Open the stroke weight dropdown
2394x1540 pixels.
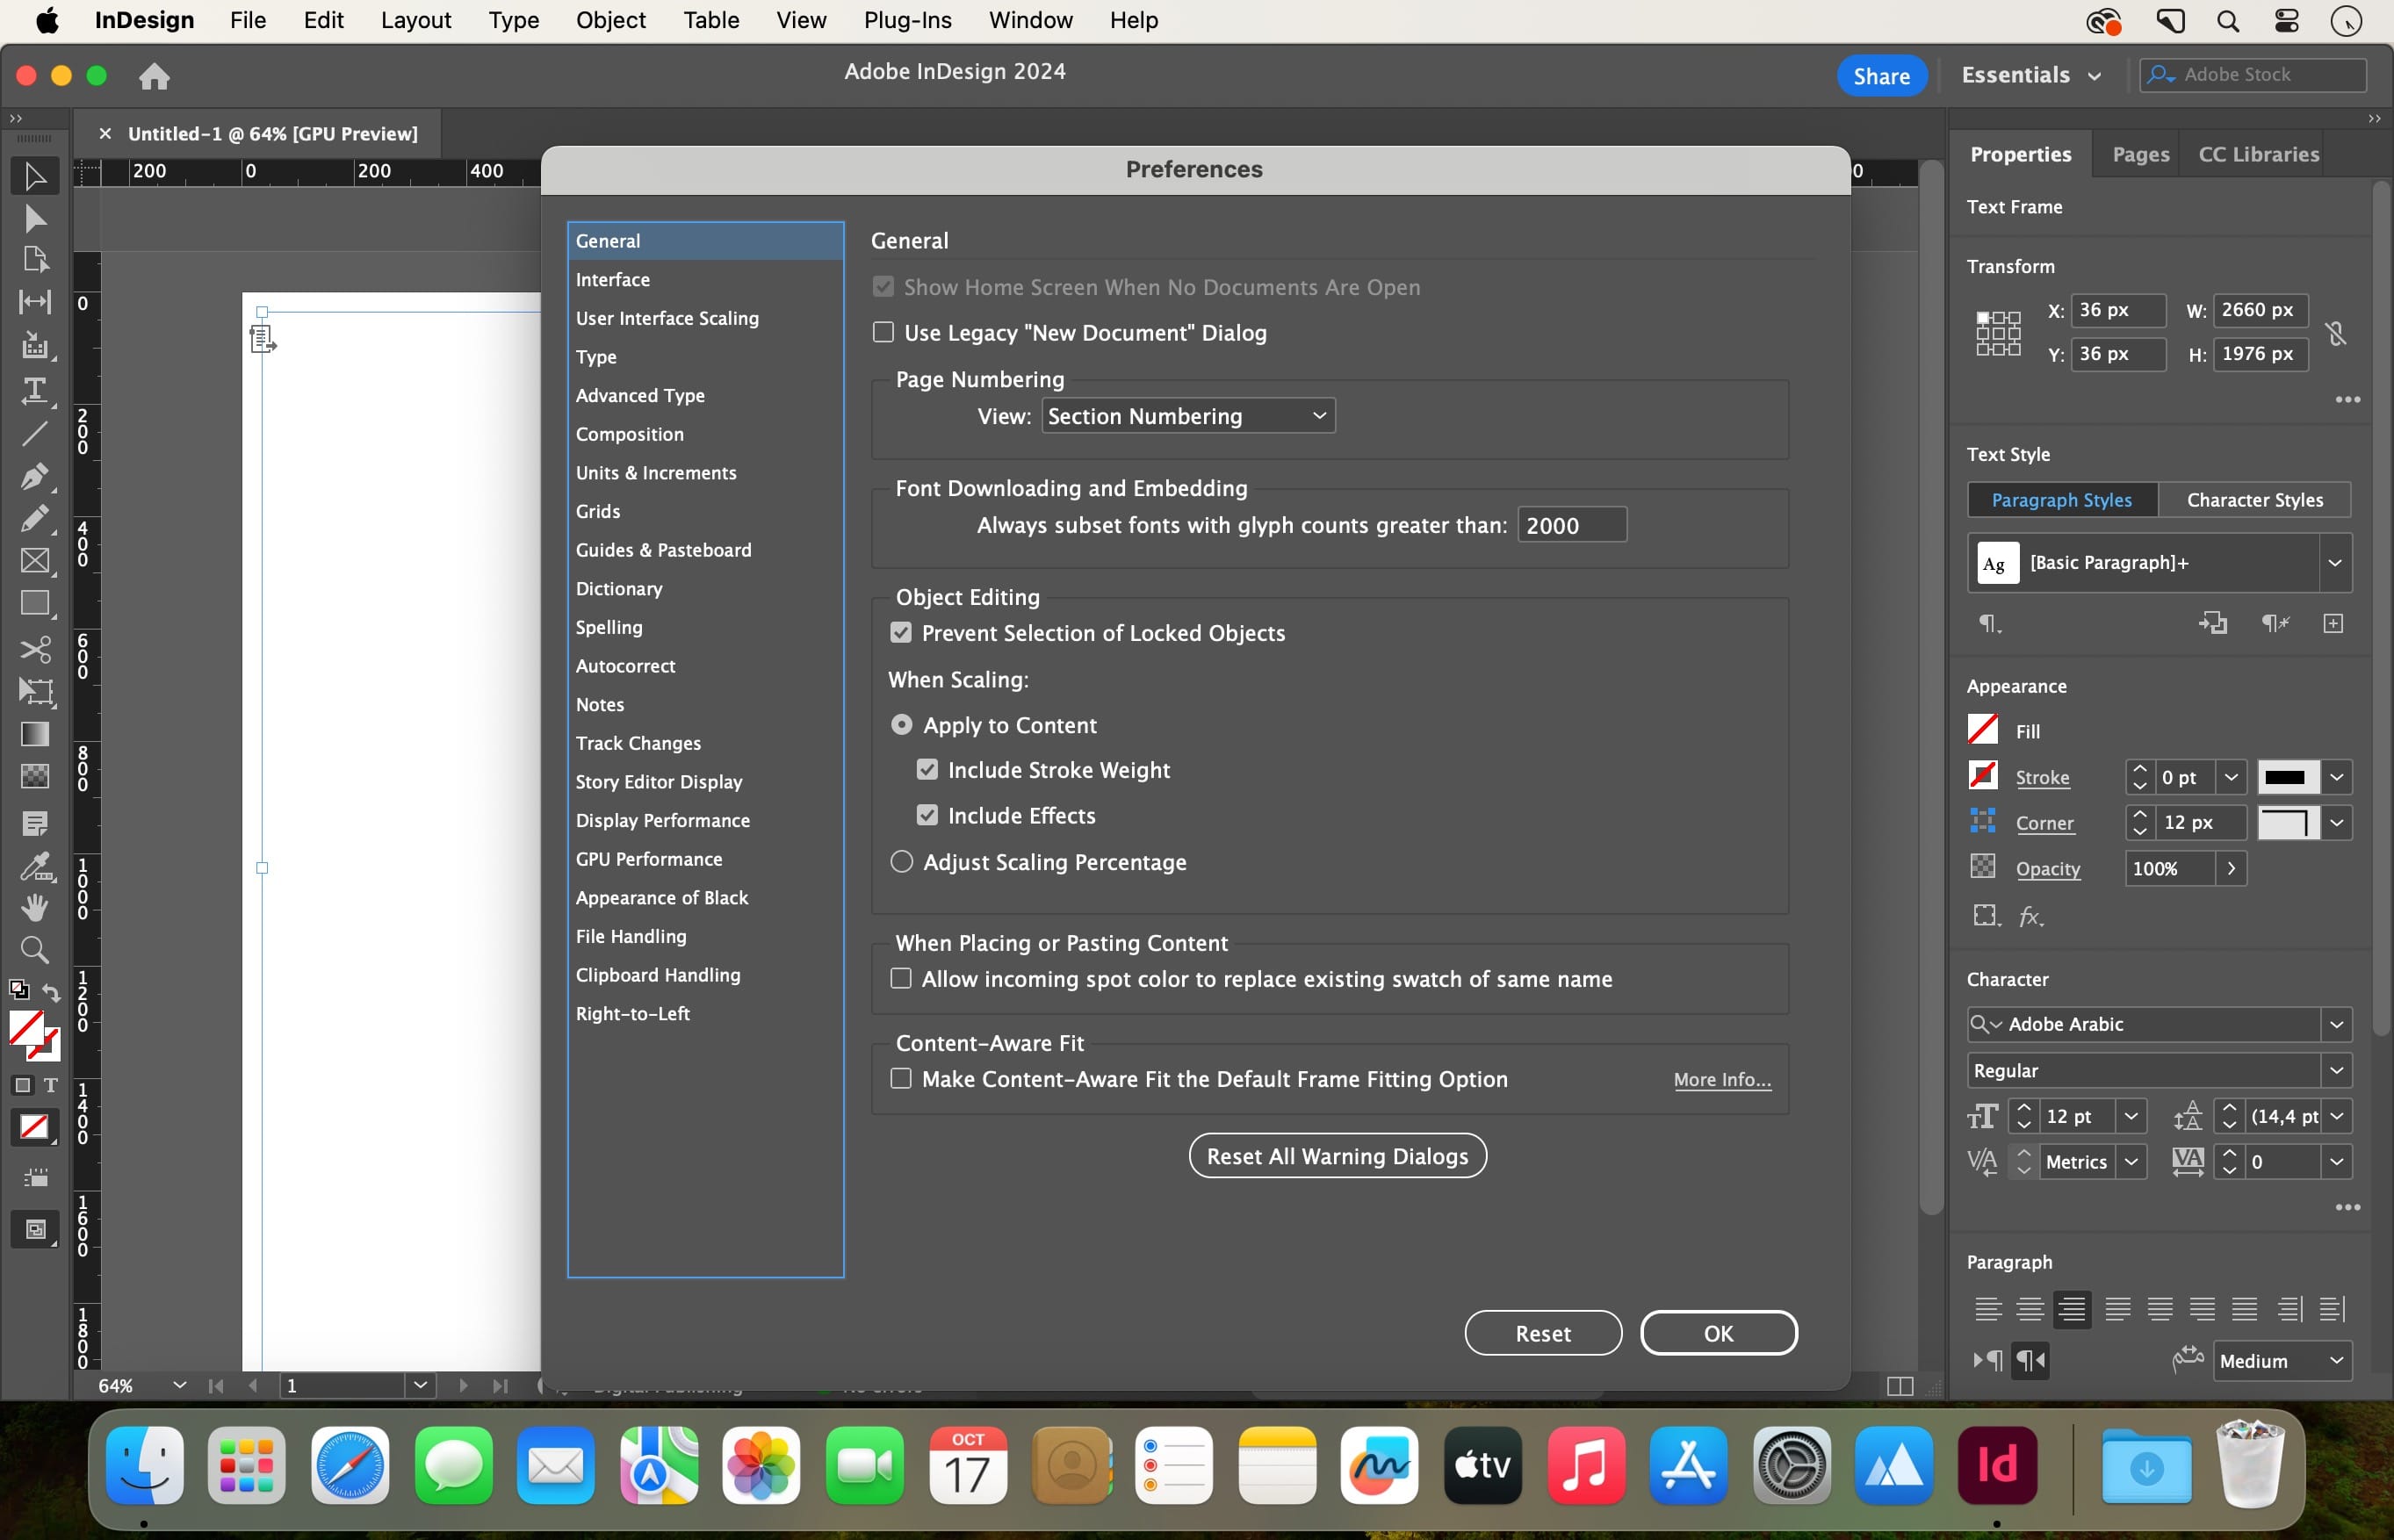pos(2231,778)
